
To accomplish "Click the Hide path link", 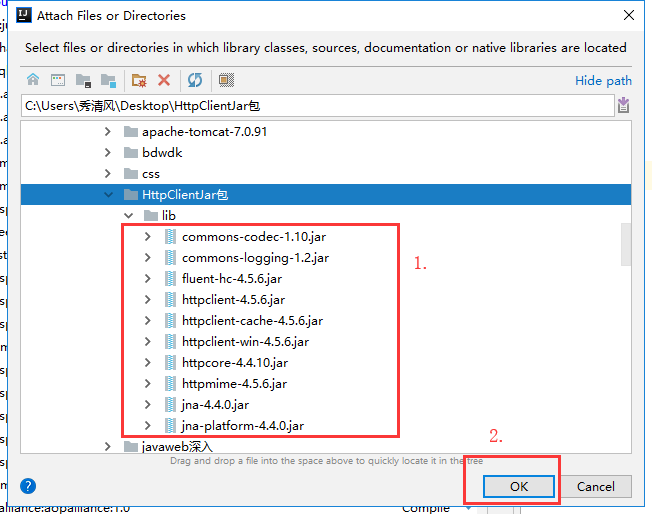I will click(x=603, y=80).
